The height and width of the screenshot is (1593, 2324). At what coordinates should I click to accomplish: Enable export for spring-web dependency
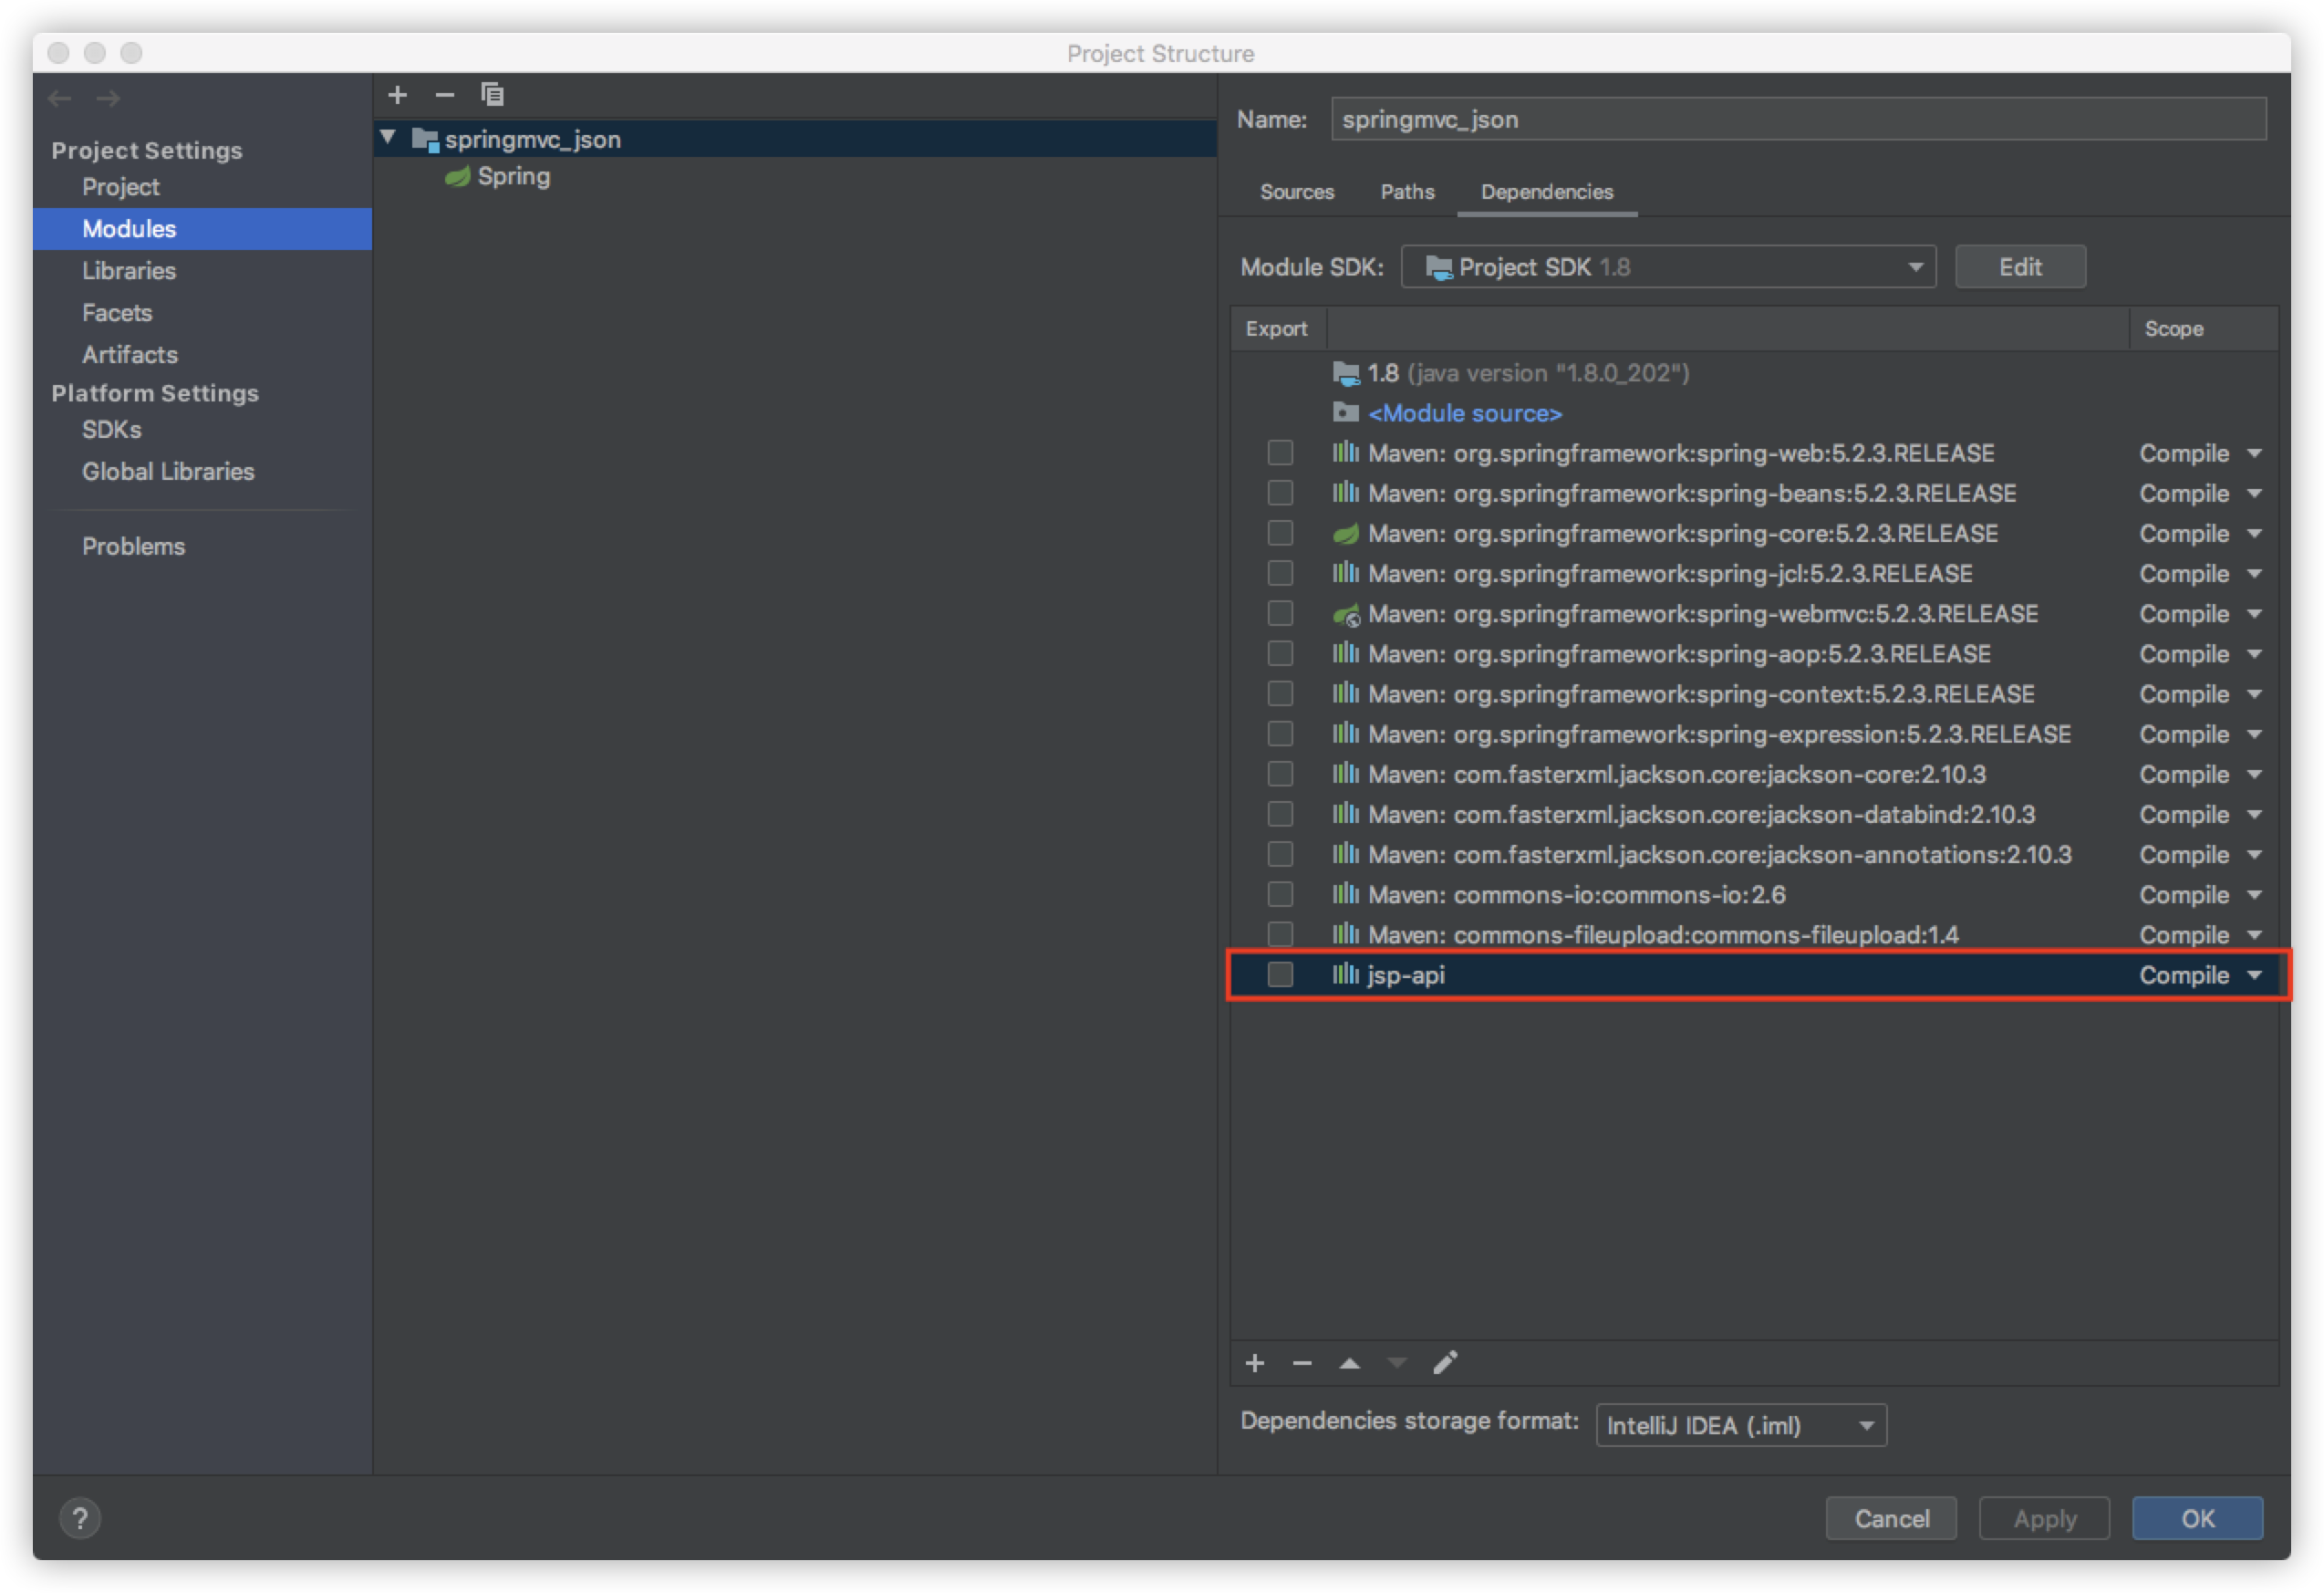pyautogui.click(x=1280, y=453)
